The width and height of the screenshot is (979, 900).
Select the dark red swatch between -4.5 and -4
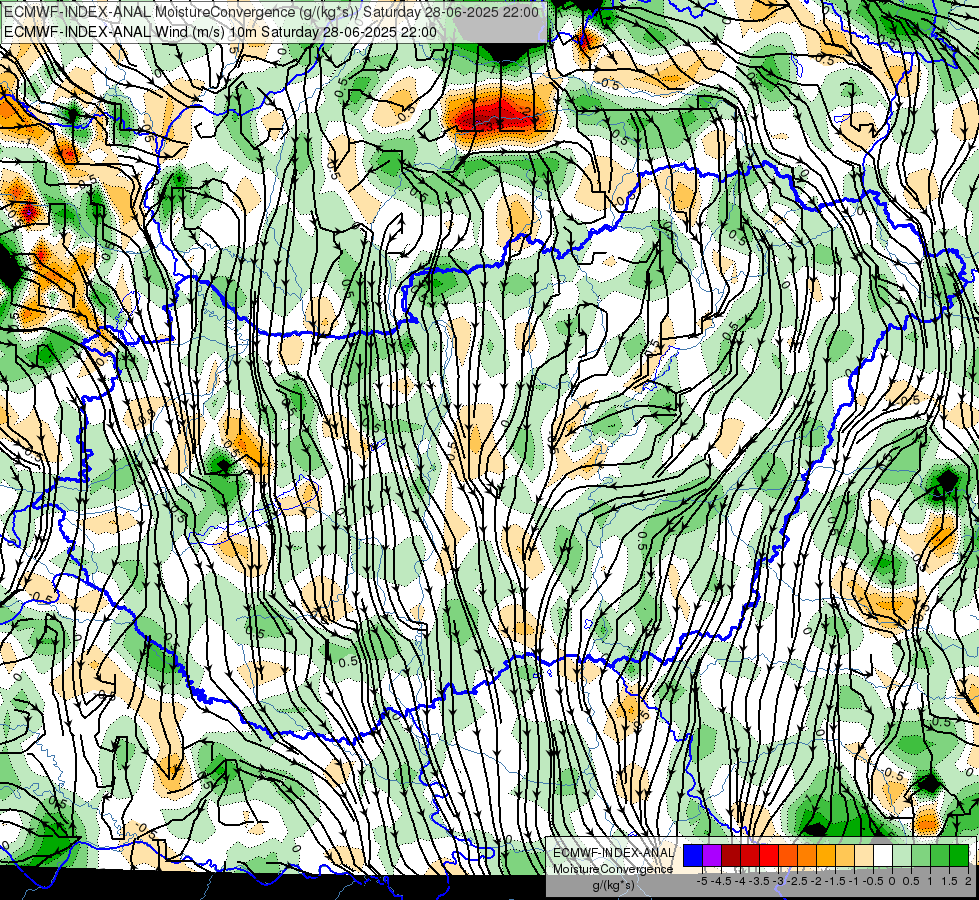pos(731,855)
